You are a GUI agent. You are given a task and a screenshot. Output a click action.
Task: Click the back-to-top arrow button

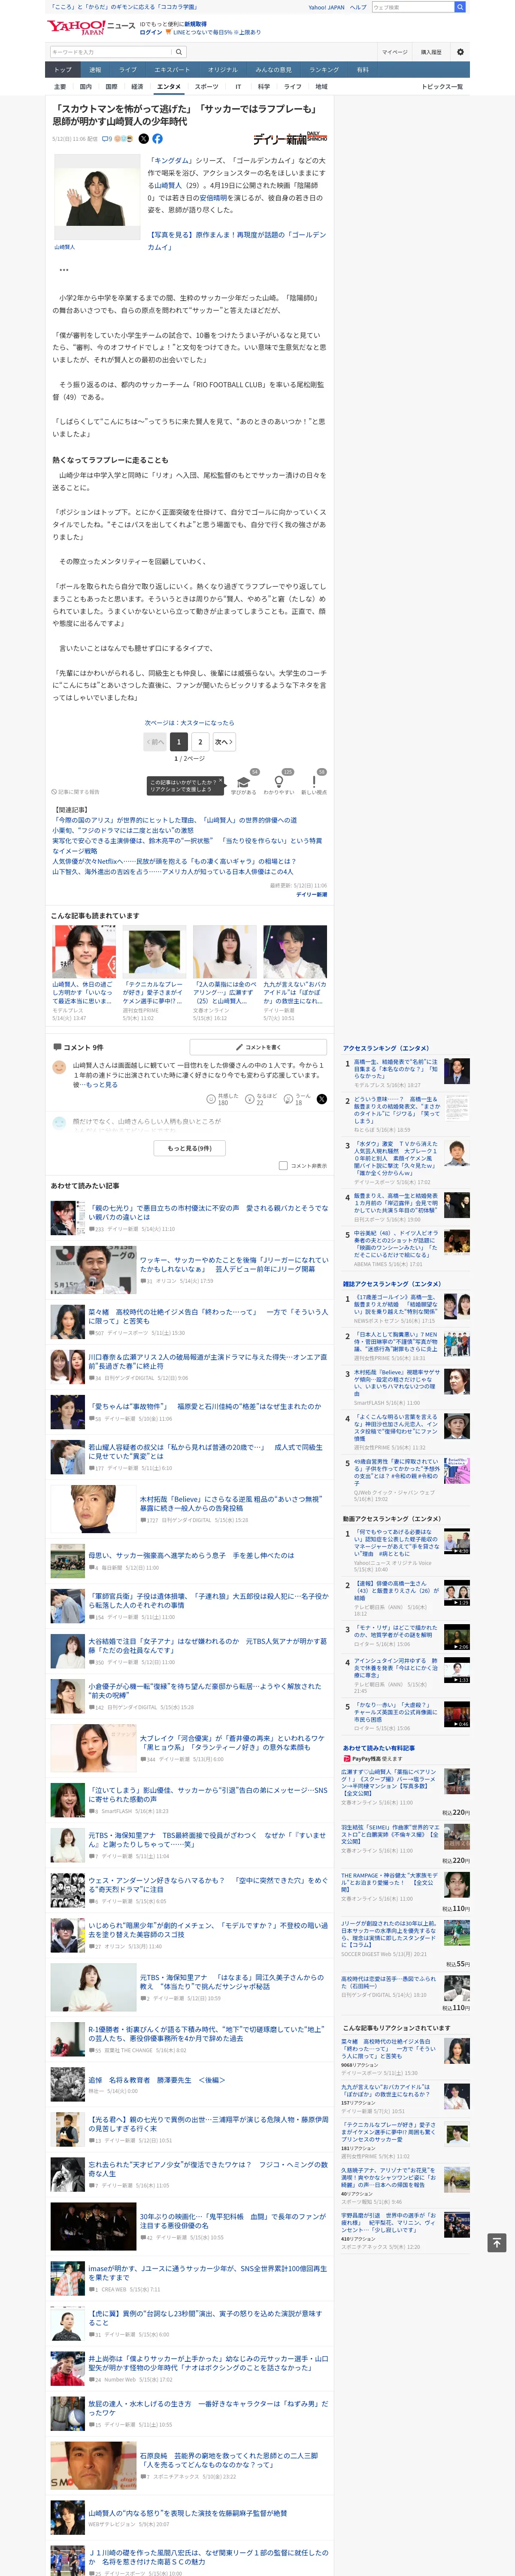[496, 2243]
